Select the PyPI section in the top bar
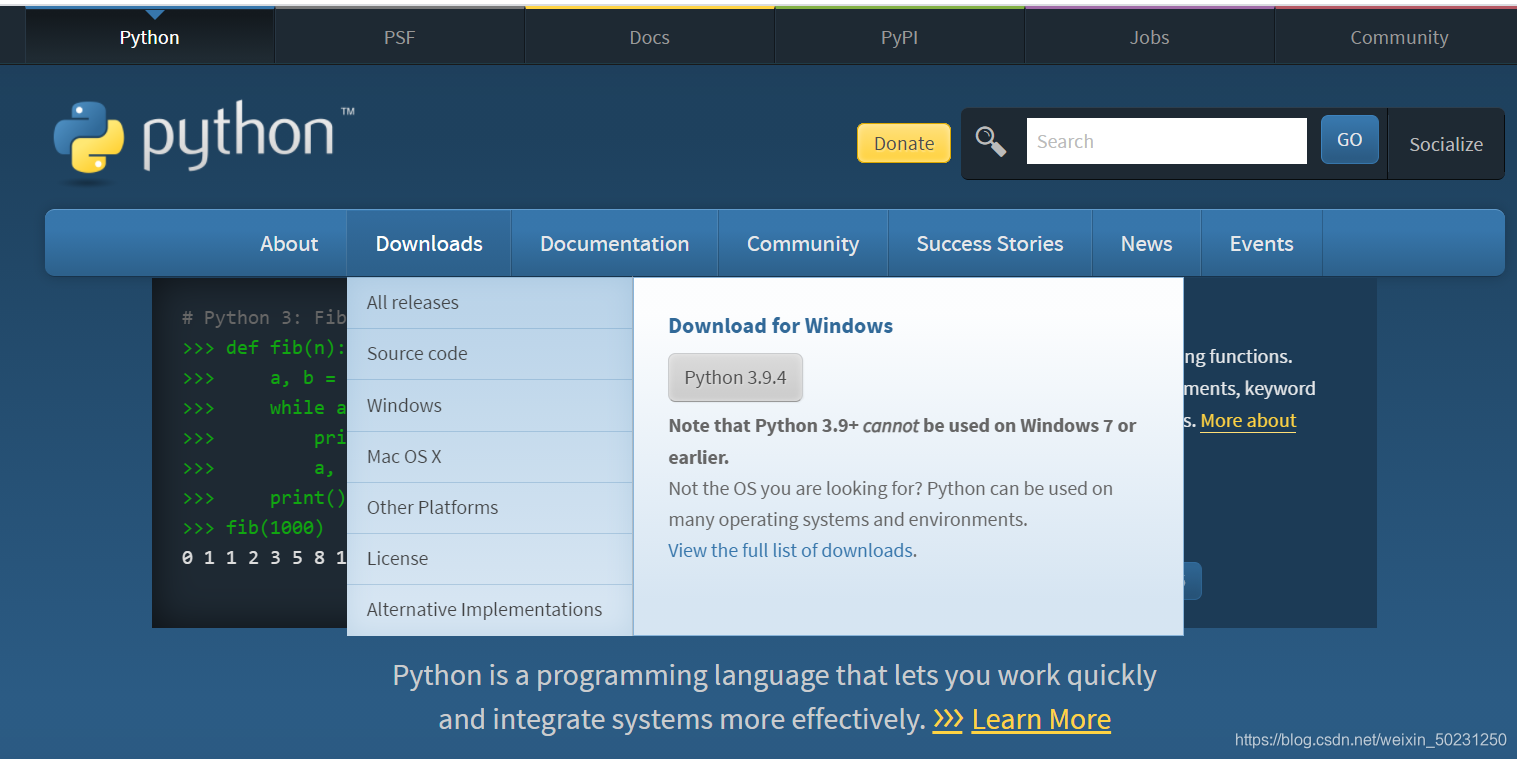The image size is (1517, 759). coord(899,36)
